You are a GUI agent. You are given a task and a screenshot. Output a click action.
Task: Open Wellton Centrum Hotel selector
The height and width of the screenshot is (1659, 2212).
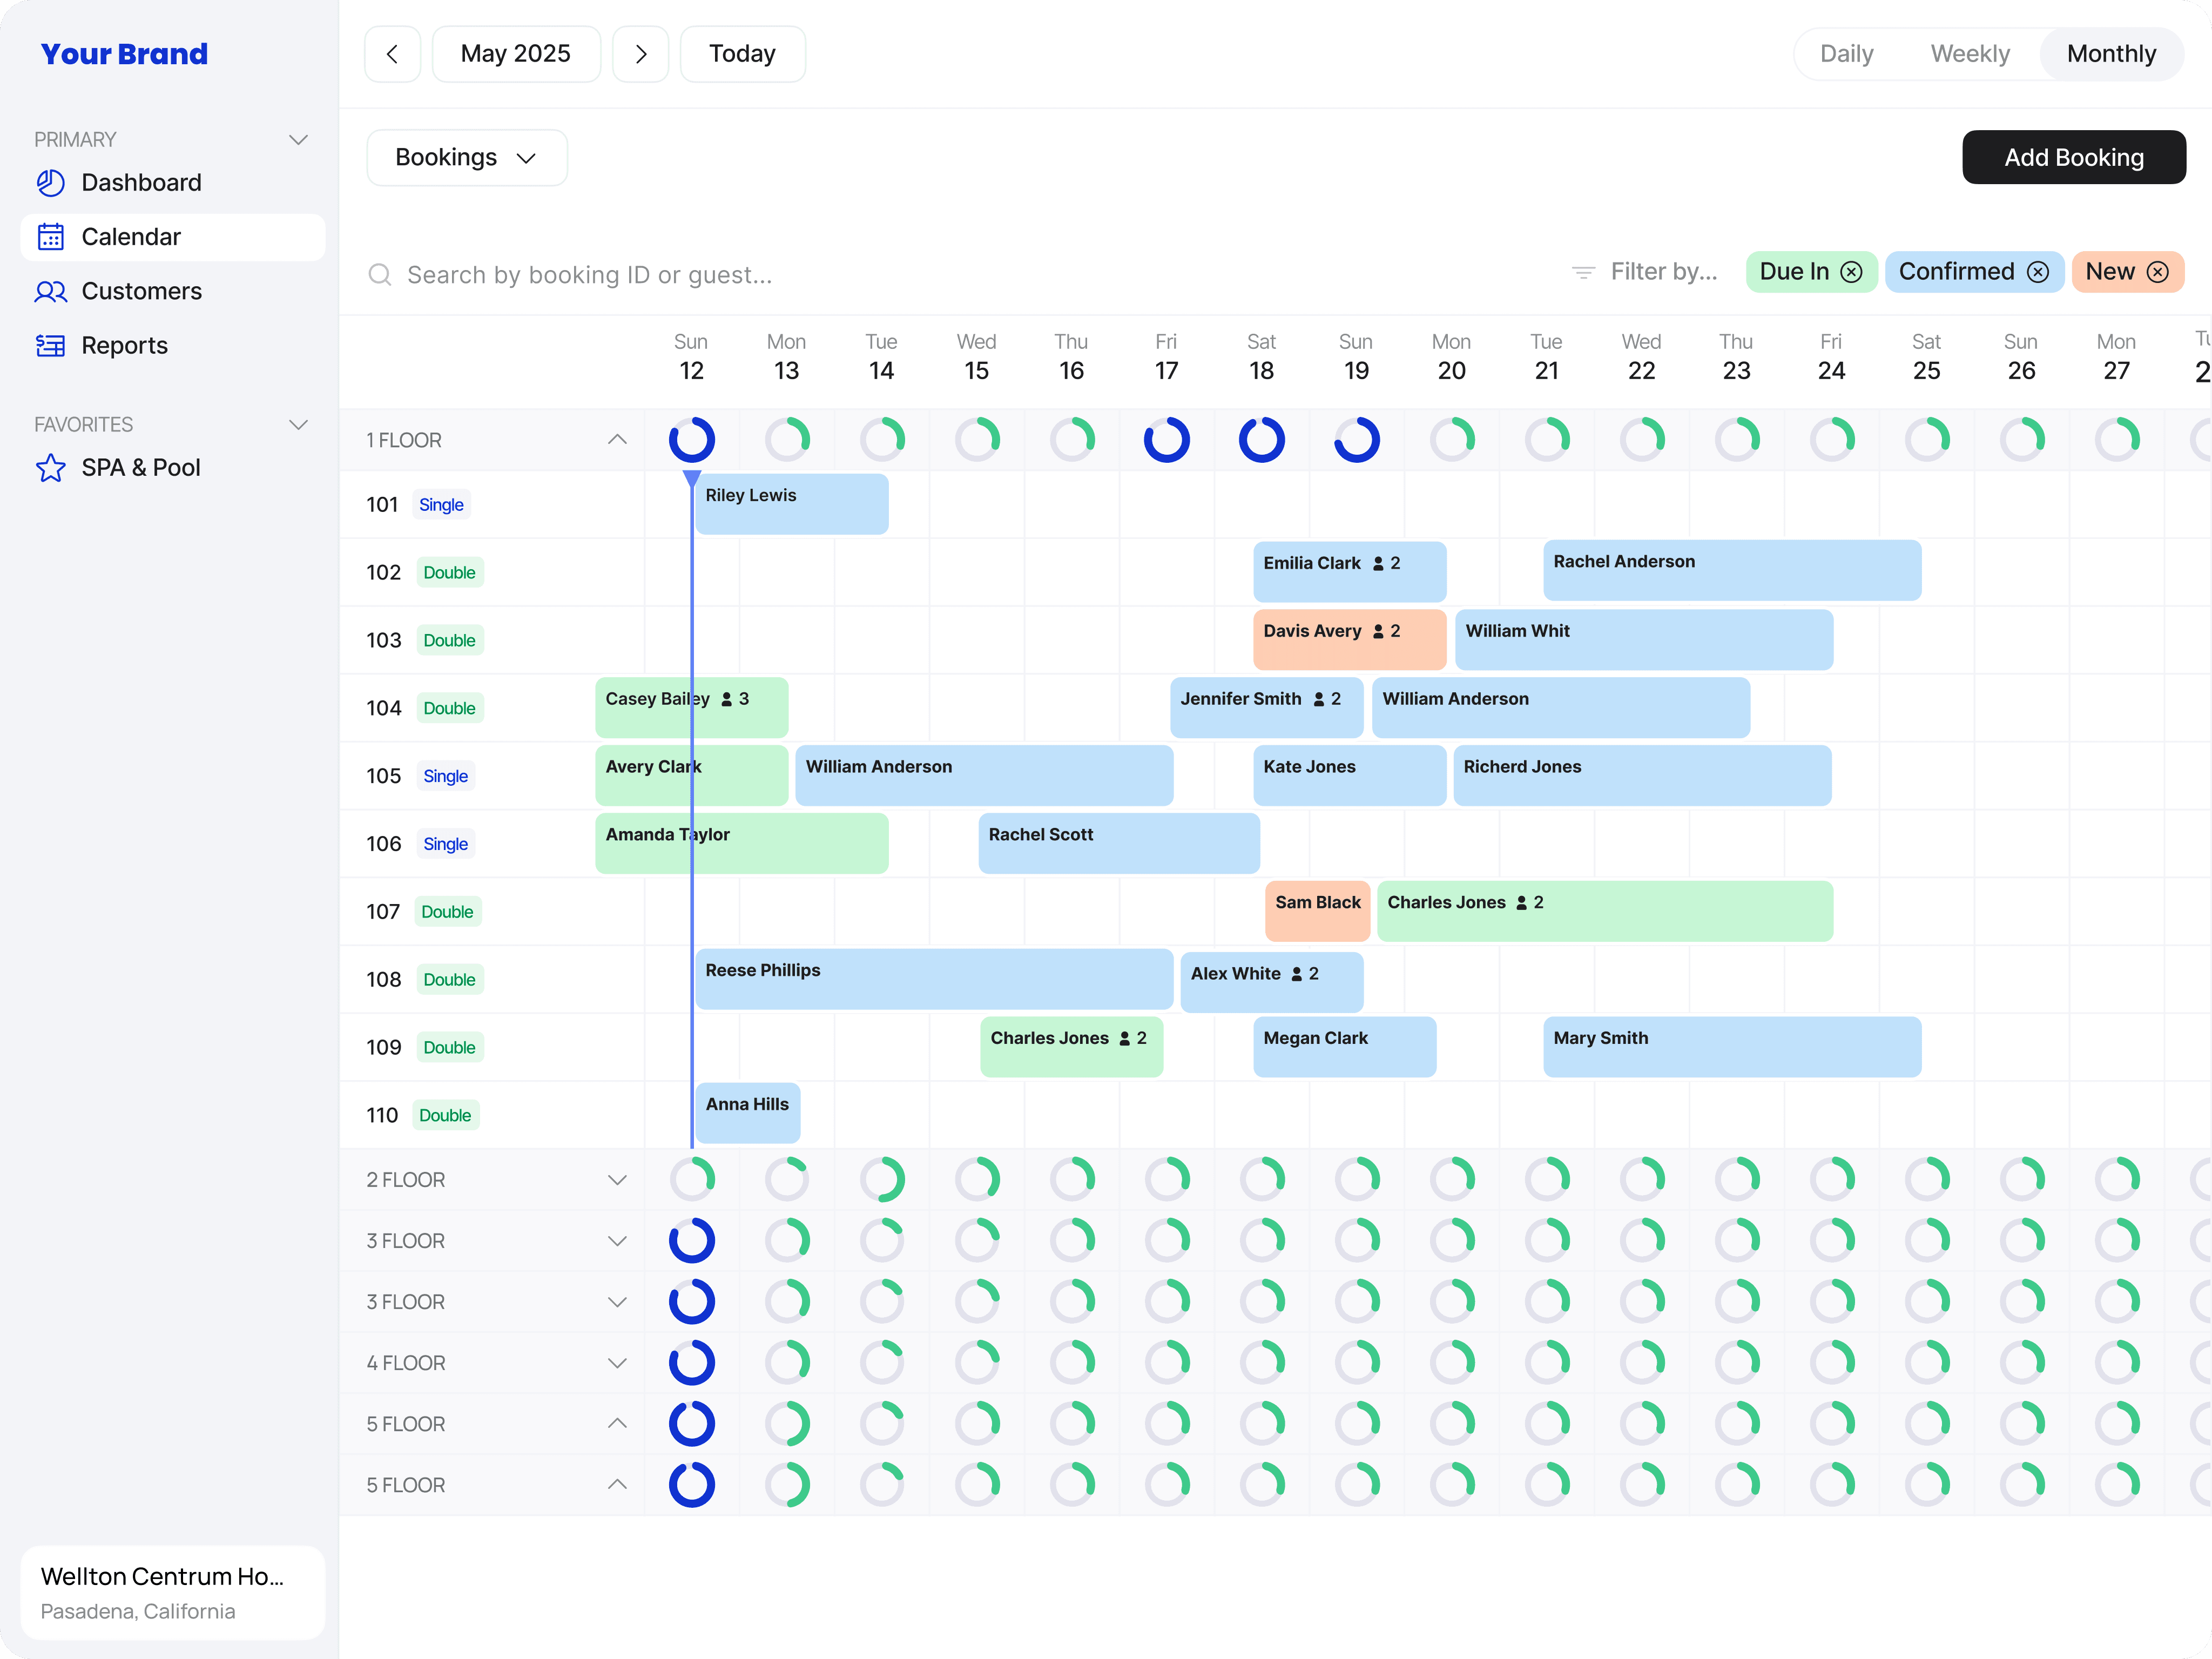pos(172,1592)
